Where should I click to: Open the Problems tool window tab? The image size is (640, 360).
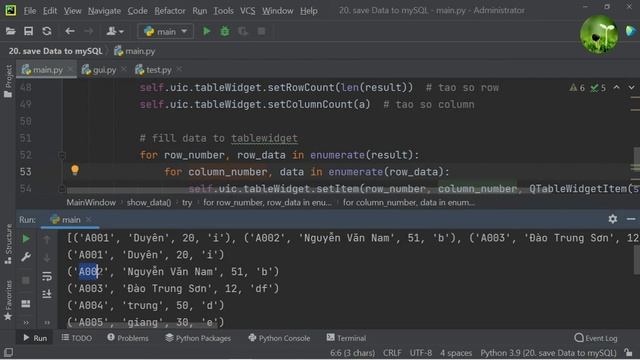128,338
